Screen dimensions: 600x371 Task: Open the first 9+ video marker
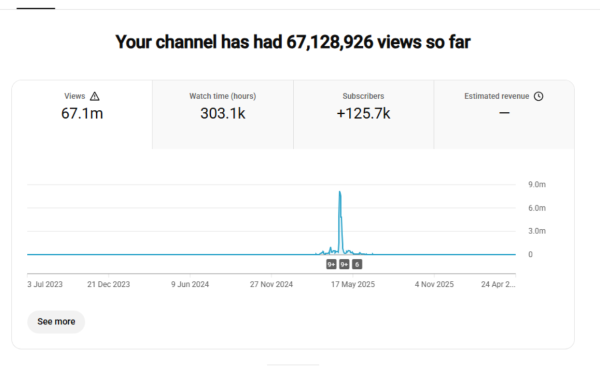(x=331, y=264)
